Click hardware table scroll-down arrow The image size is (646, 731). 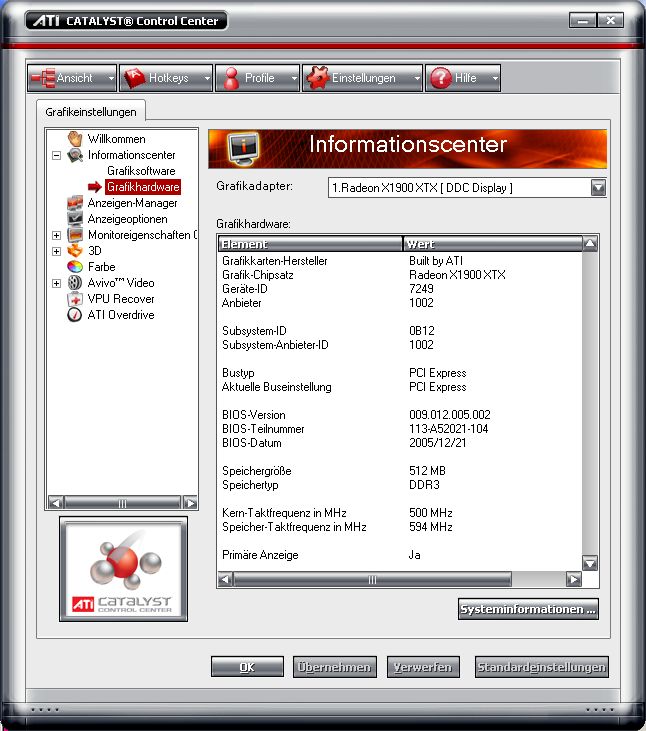click(590, 563)
